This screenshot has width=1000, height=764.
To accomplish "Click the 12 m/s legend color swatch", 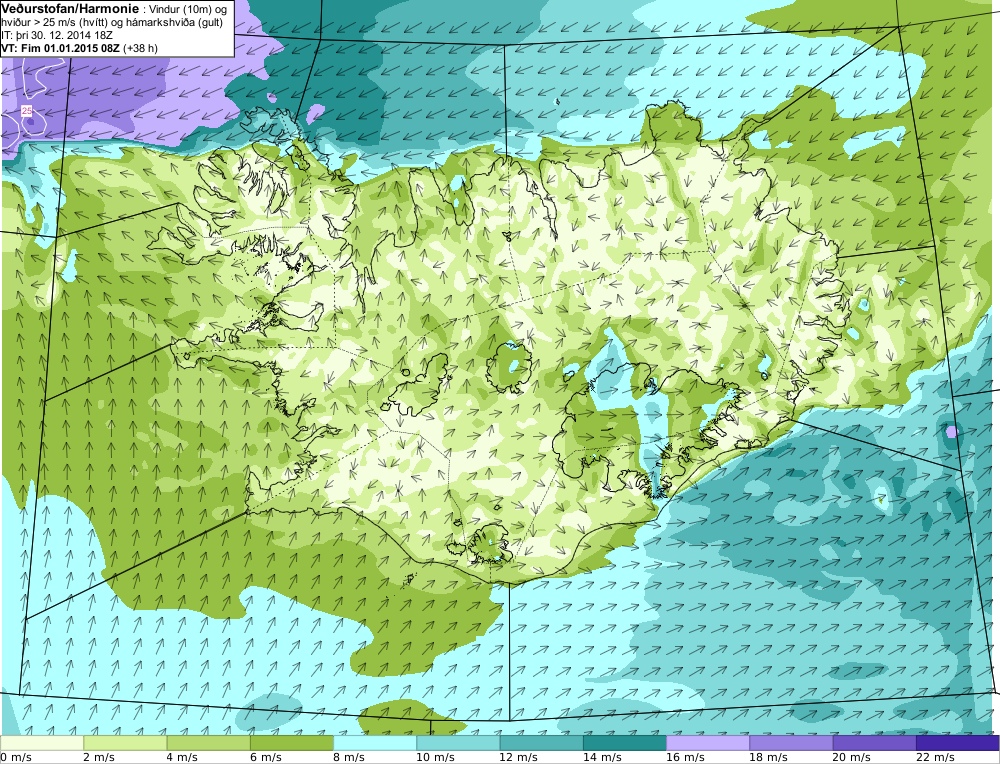I will [541, 743].
